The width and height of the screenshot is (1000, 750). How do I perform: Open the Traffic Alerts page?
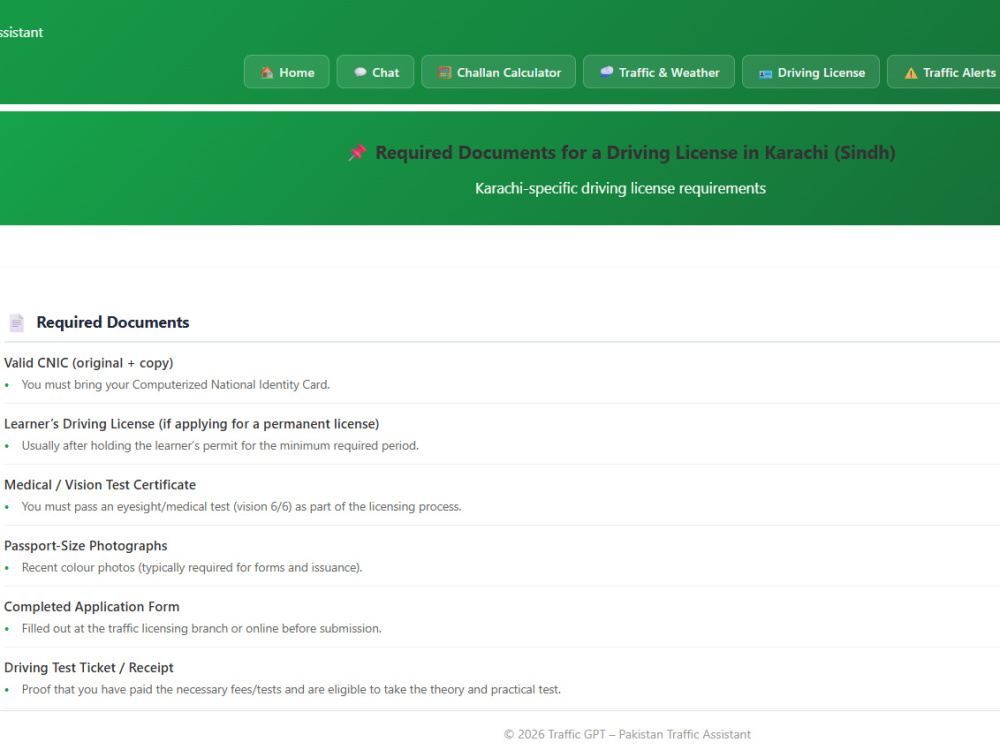[945, 72]
